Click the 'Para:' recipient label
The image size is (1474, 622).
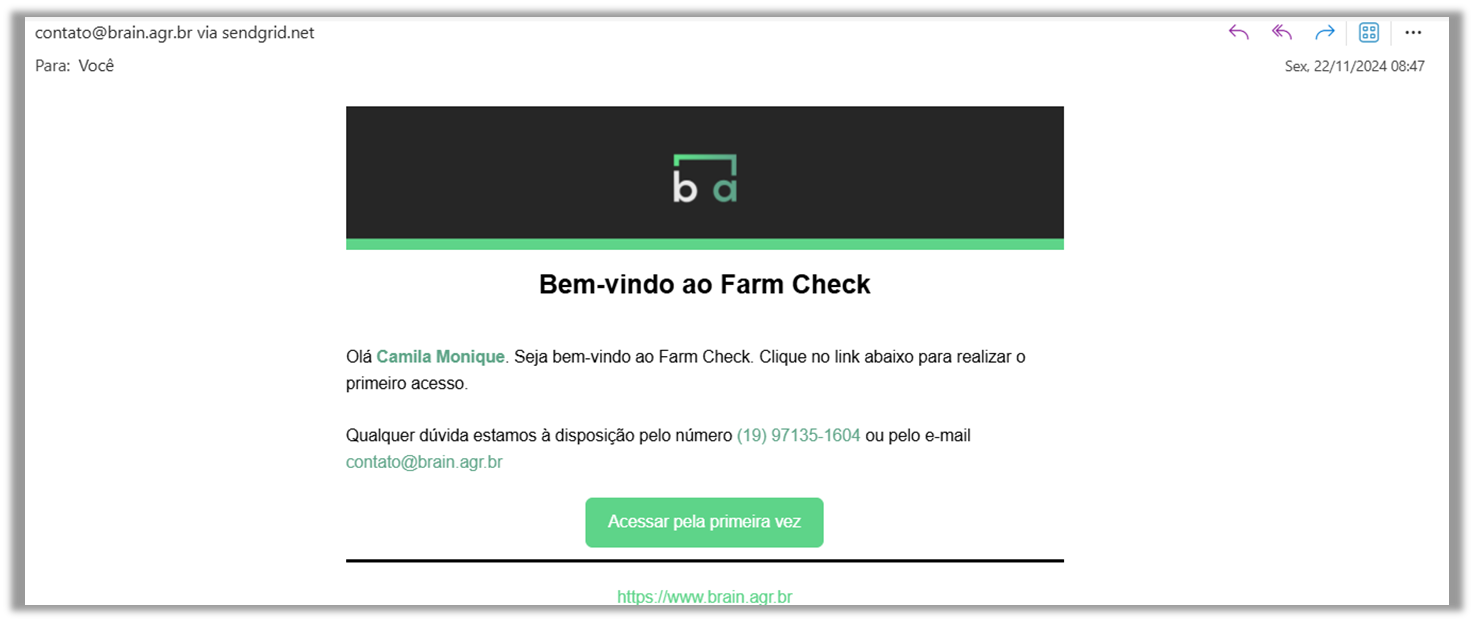[52, 65]
